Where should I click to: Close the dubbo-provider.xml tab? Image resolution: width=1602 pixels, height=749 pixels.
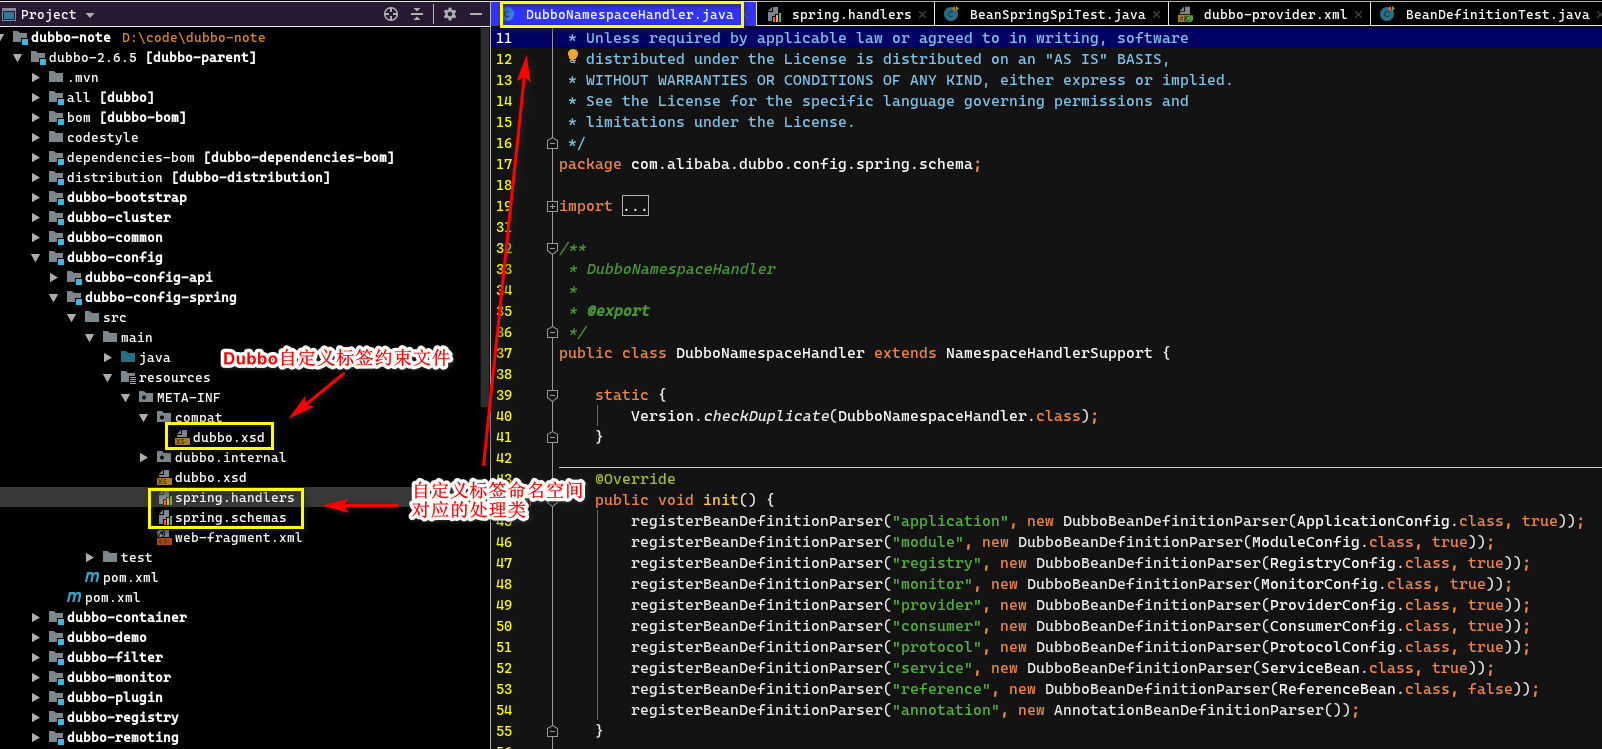(x=1358, y=14)
